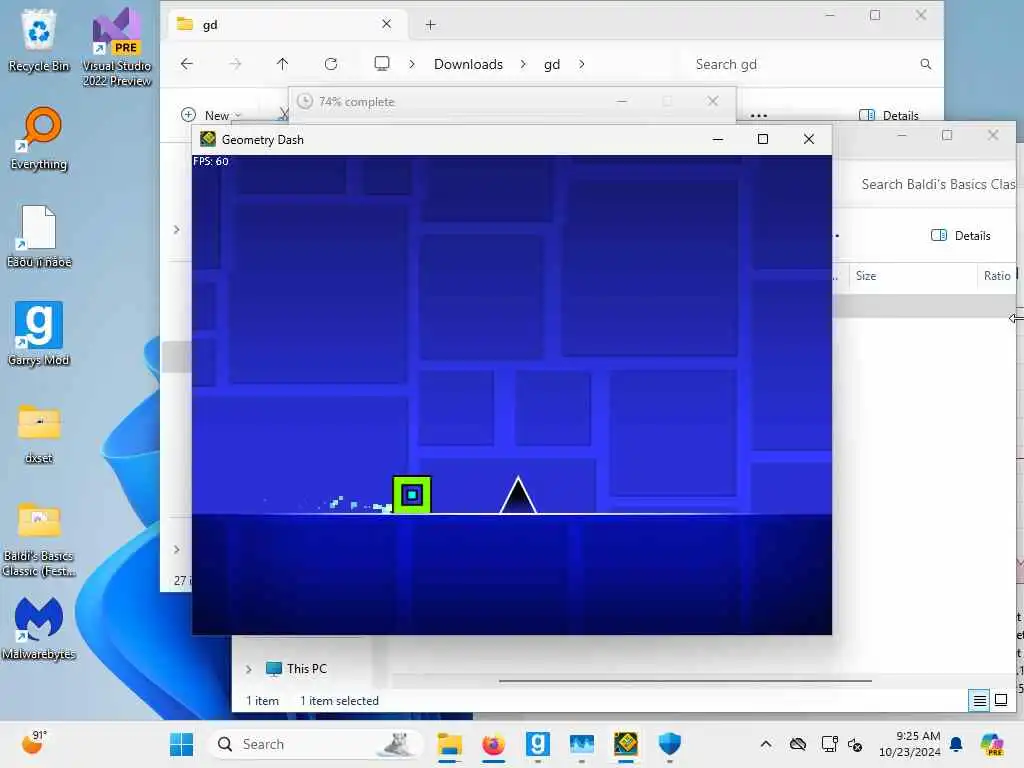
Task: Launch Malwarebytes from the desktop
Action: (x=39, y=628)
